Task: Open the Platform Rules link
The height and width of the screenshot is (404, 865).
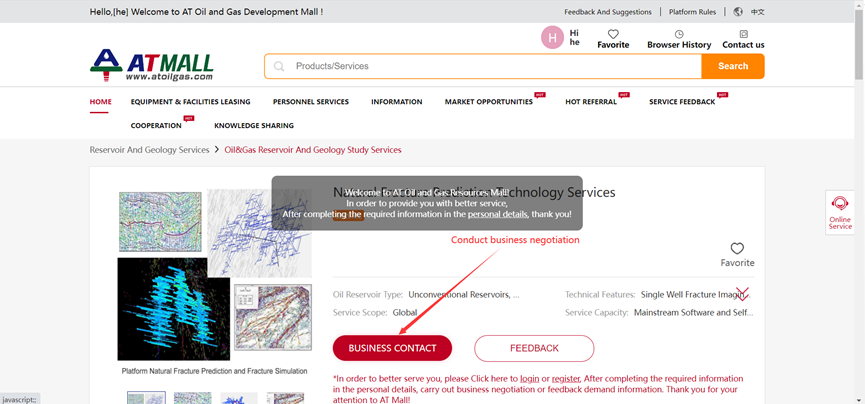Action: point(692,12)
